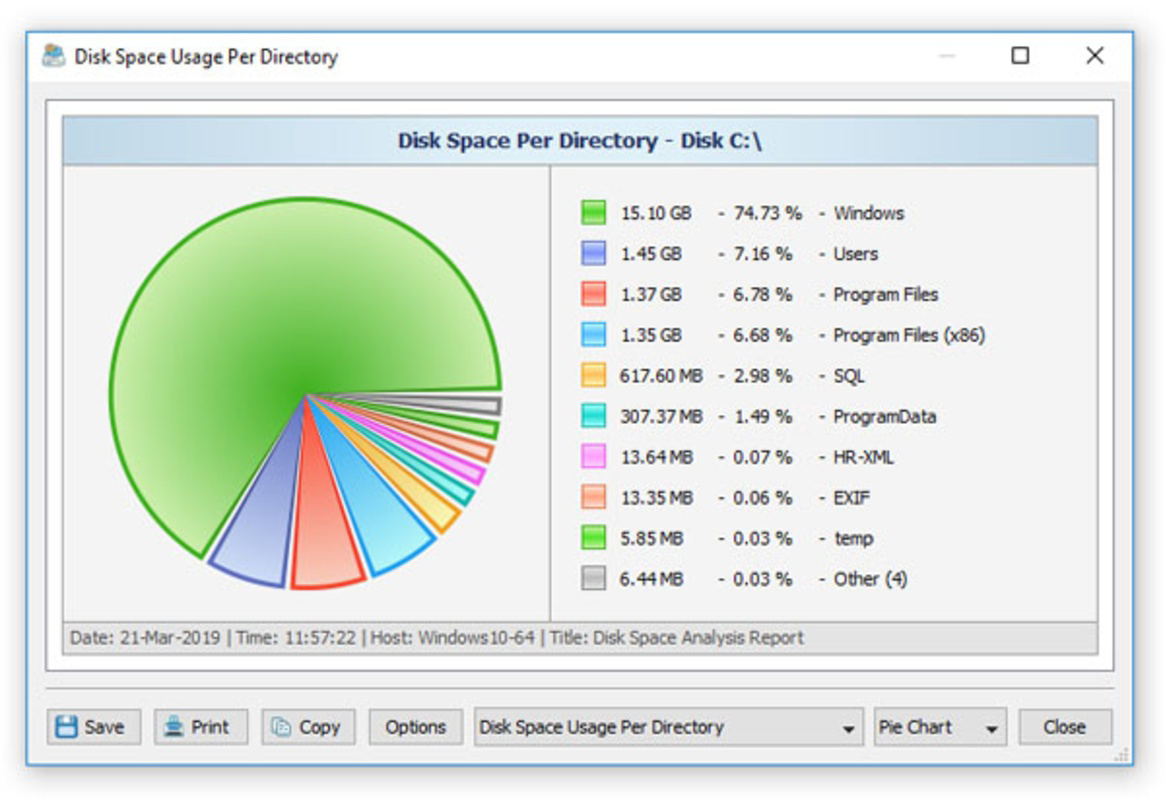Click the 'Other (4)' legend label
Image resolution: width=1165 pixels, height=800 pixels.
pyautogui.click(x=870, y=579)
